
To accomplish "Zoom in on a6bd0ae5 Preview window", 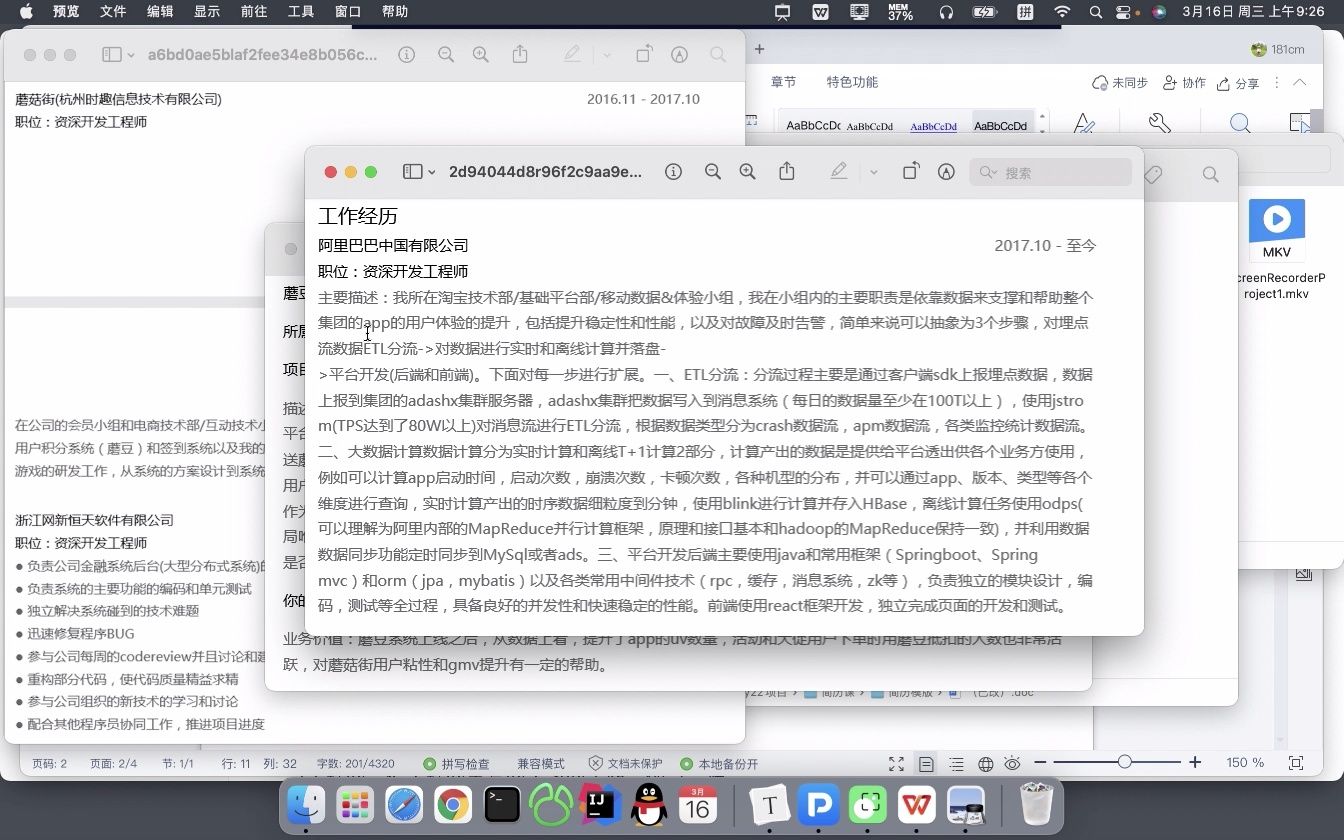I will (480, 55).
